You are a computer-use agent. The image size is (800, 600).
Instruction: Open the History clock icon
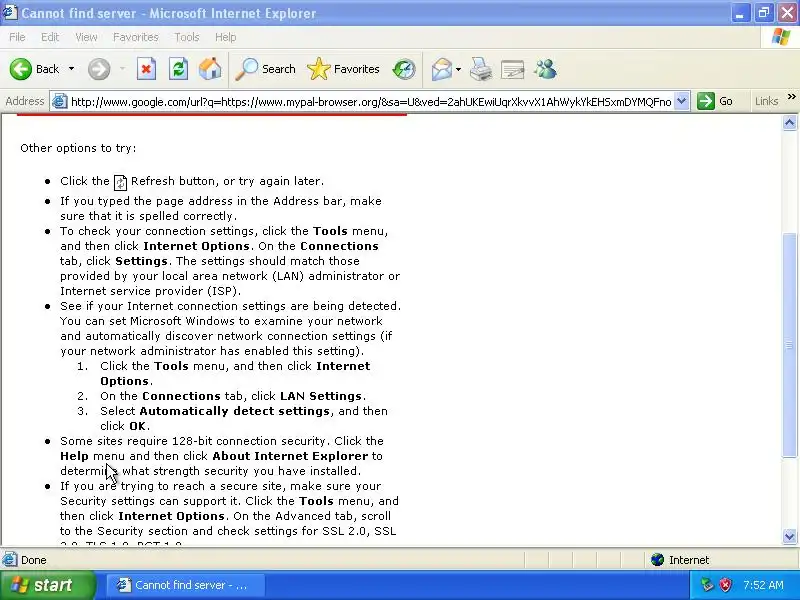click(x=404, y=69)
